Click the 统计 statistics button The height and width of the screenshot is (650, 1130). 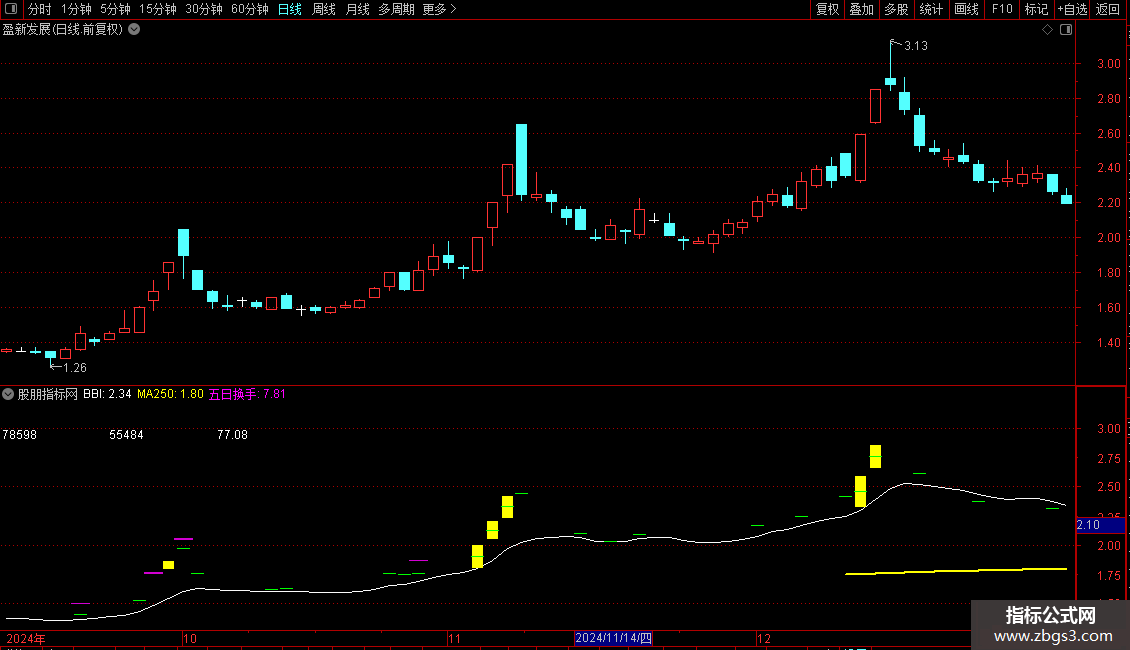click(930, 9)
